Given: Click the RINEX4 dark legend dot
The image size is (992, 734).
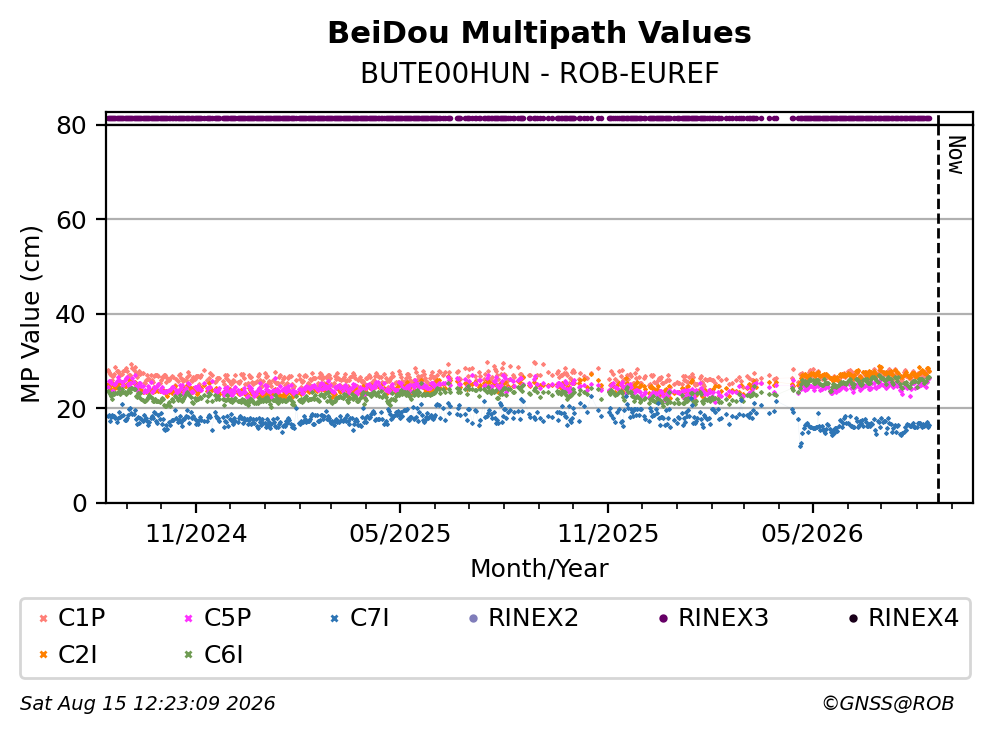Looking at the screenshot, I should coord(853,618).
